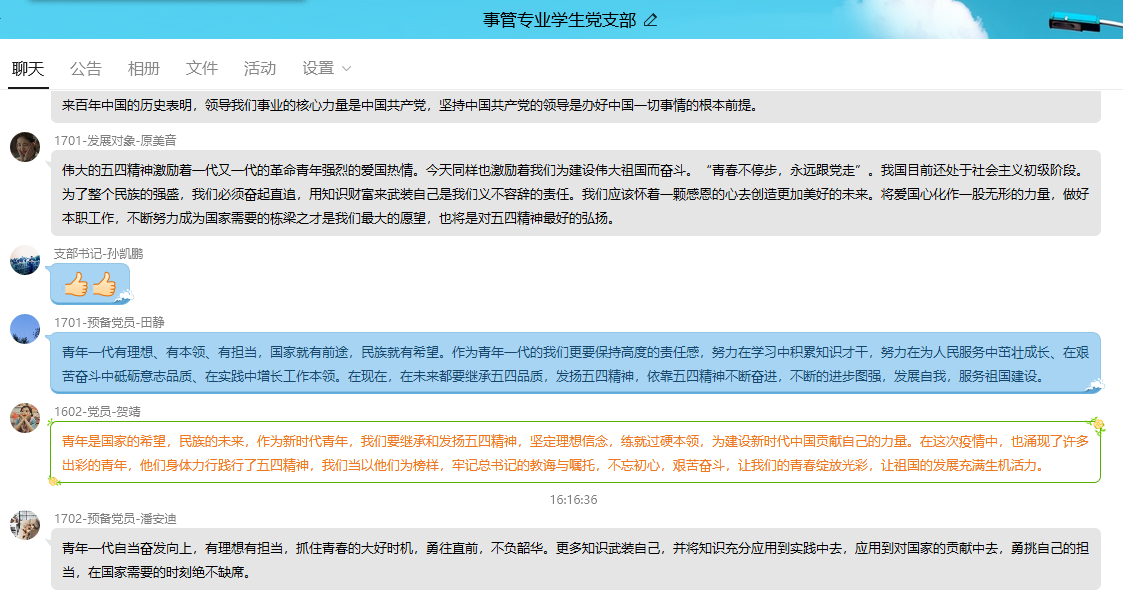The width and height of the screenshot is (1123, 594).
Task: Expand the 设置 dropdown menu
Action: (327, 68)
